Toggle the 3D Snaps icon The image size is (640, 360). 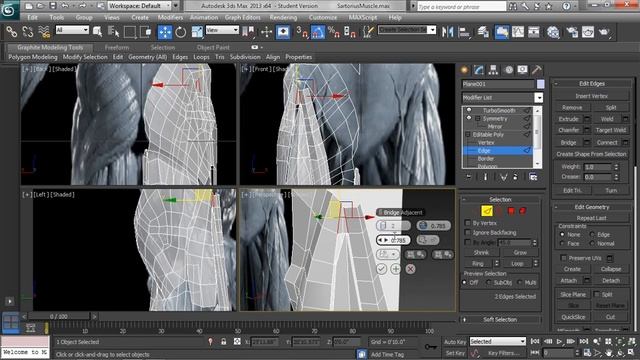[x=301, y=32]
